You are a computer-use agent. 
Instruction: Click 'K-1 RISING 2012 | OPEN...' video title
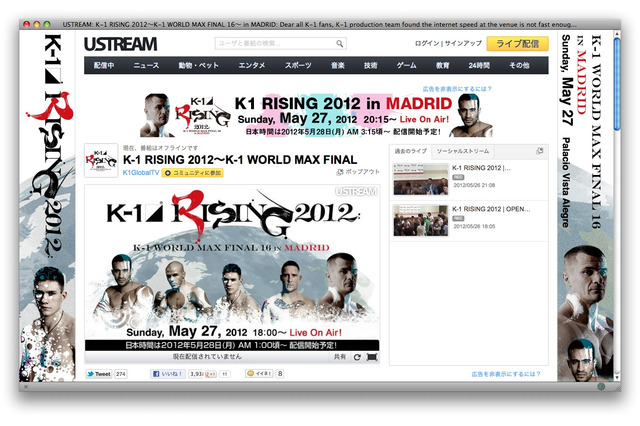click(491, 209)
